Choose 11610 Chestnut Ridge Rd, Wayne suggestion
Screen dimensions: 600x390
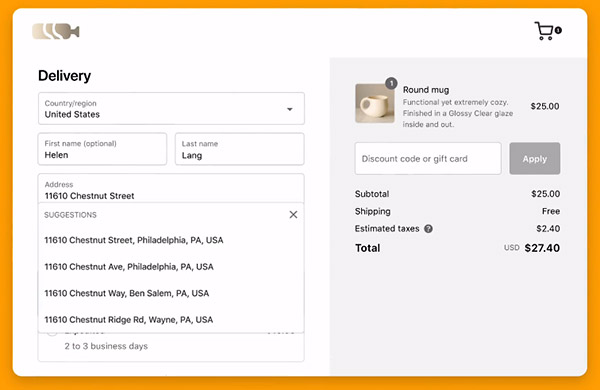[x=171, y=320]
